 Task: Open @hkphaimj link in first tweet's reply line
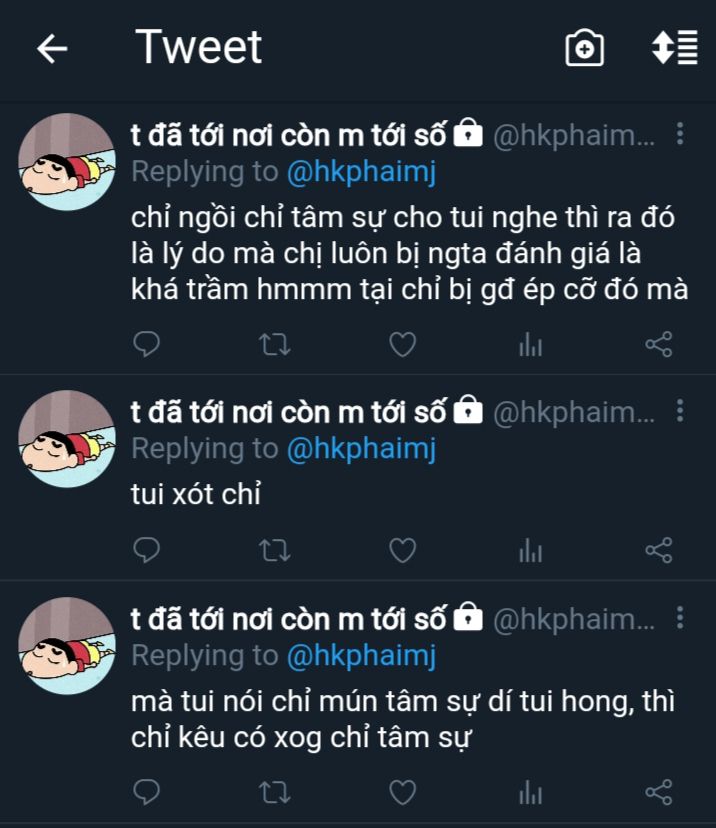click(x=361, y=172)
